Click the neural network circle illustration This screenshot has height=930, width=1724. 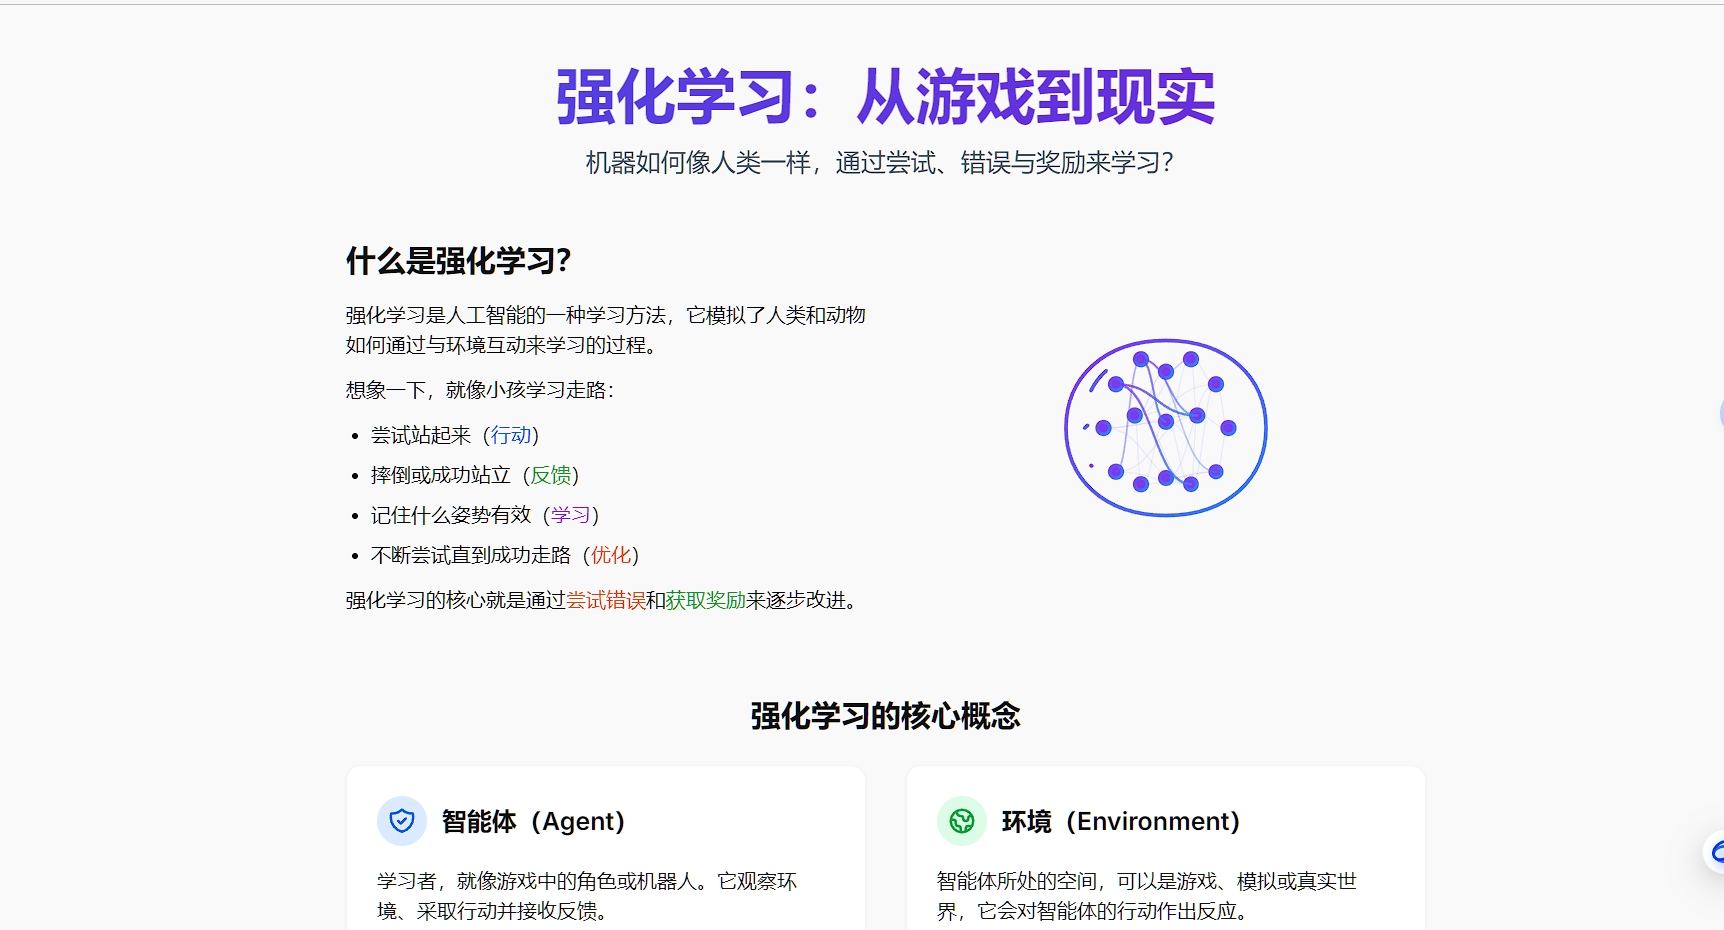pos(1165,428)
